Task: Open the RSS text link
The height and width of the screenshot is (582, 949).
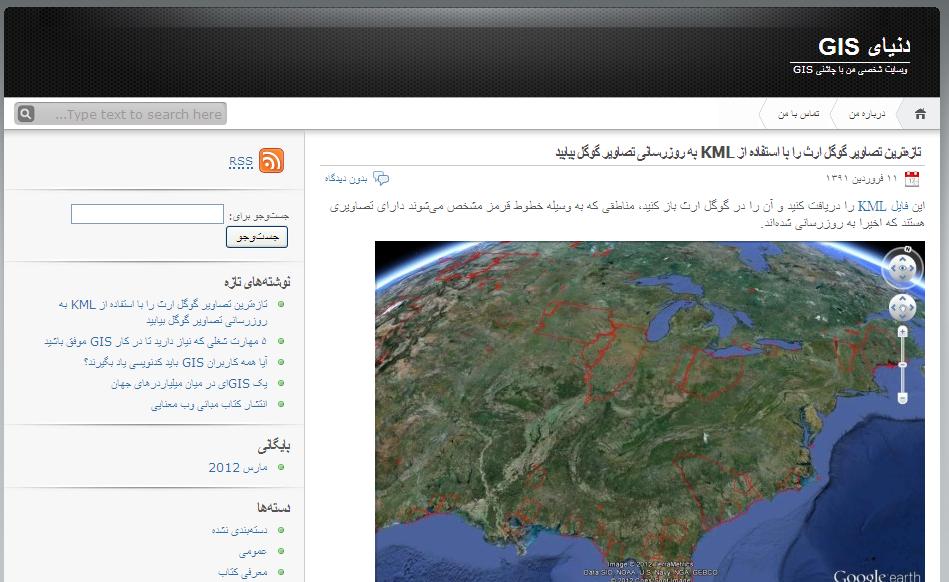Action: pos(240,162)
